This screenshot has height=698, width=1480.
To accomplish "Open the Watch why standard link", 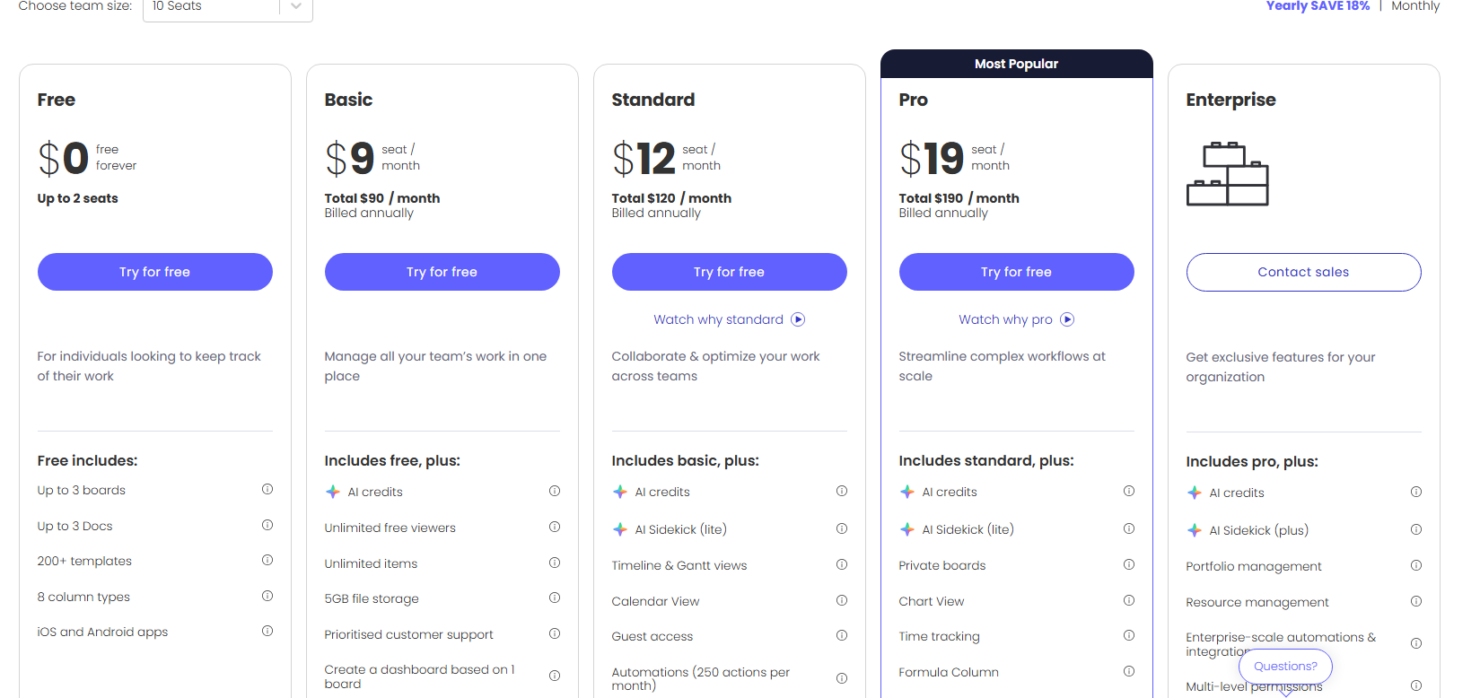I will tap(718, 319).
